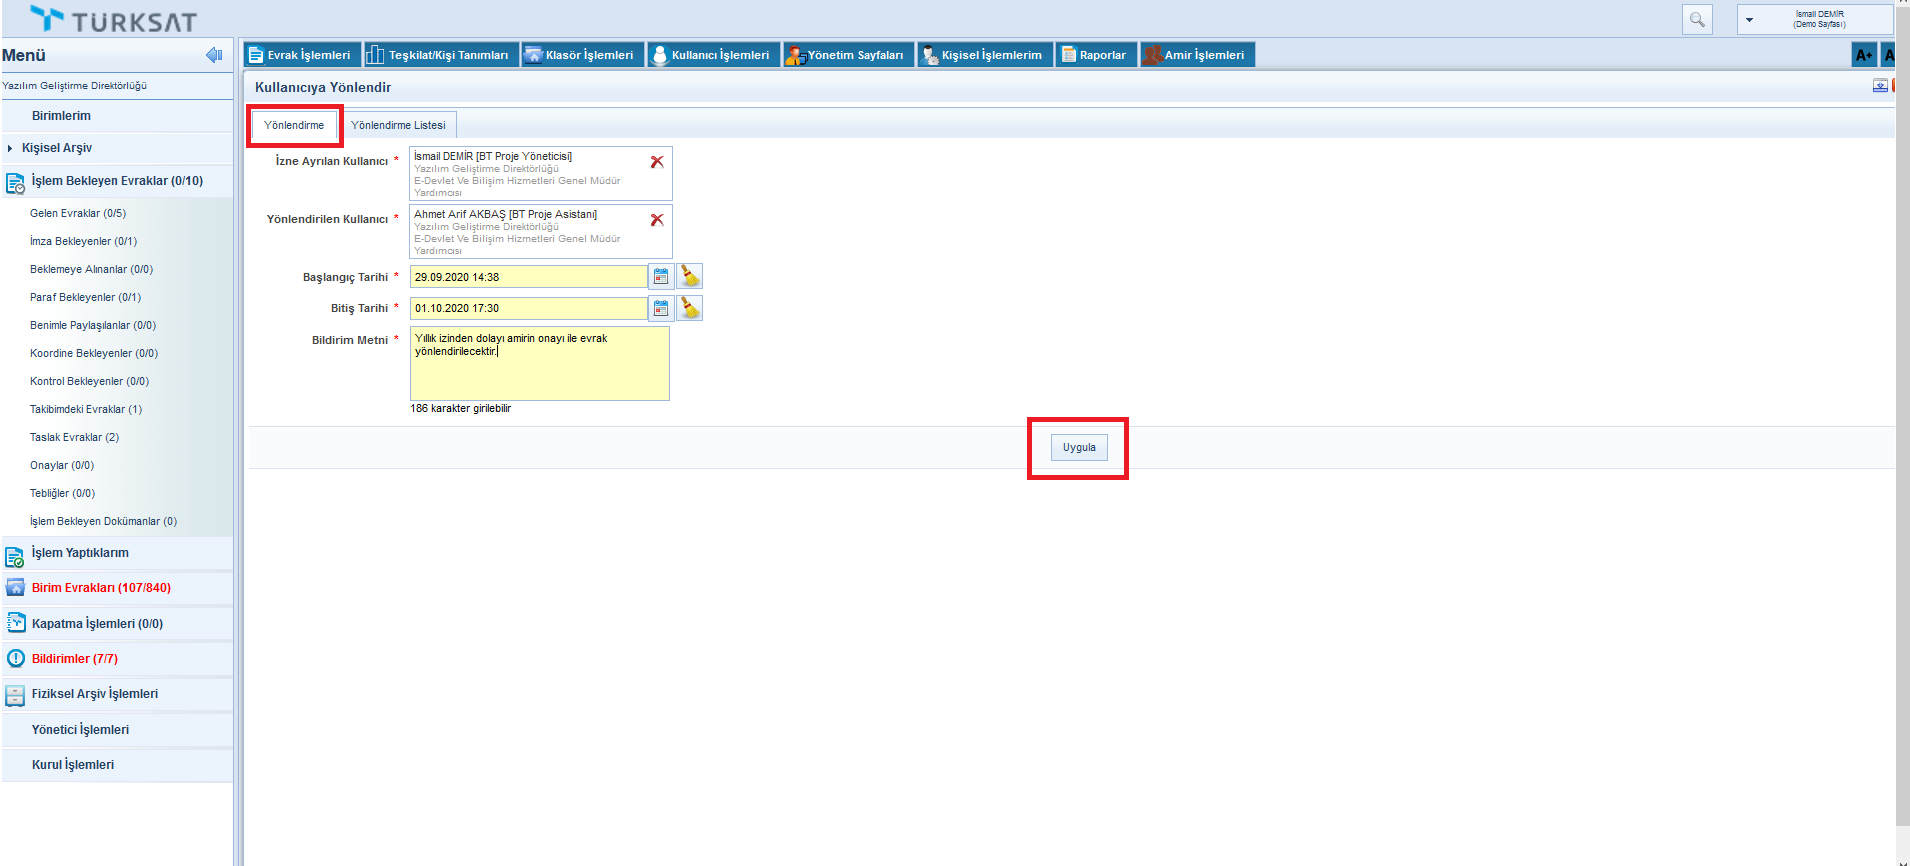Open Evrak İşlemleri menu

point(300,55)
